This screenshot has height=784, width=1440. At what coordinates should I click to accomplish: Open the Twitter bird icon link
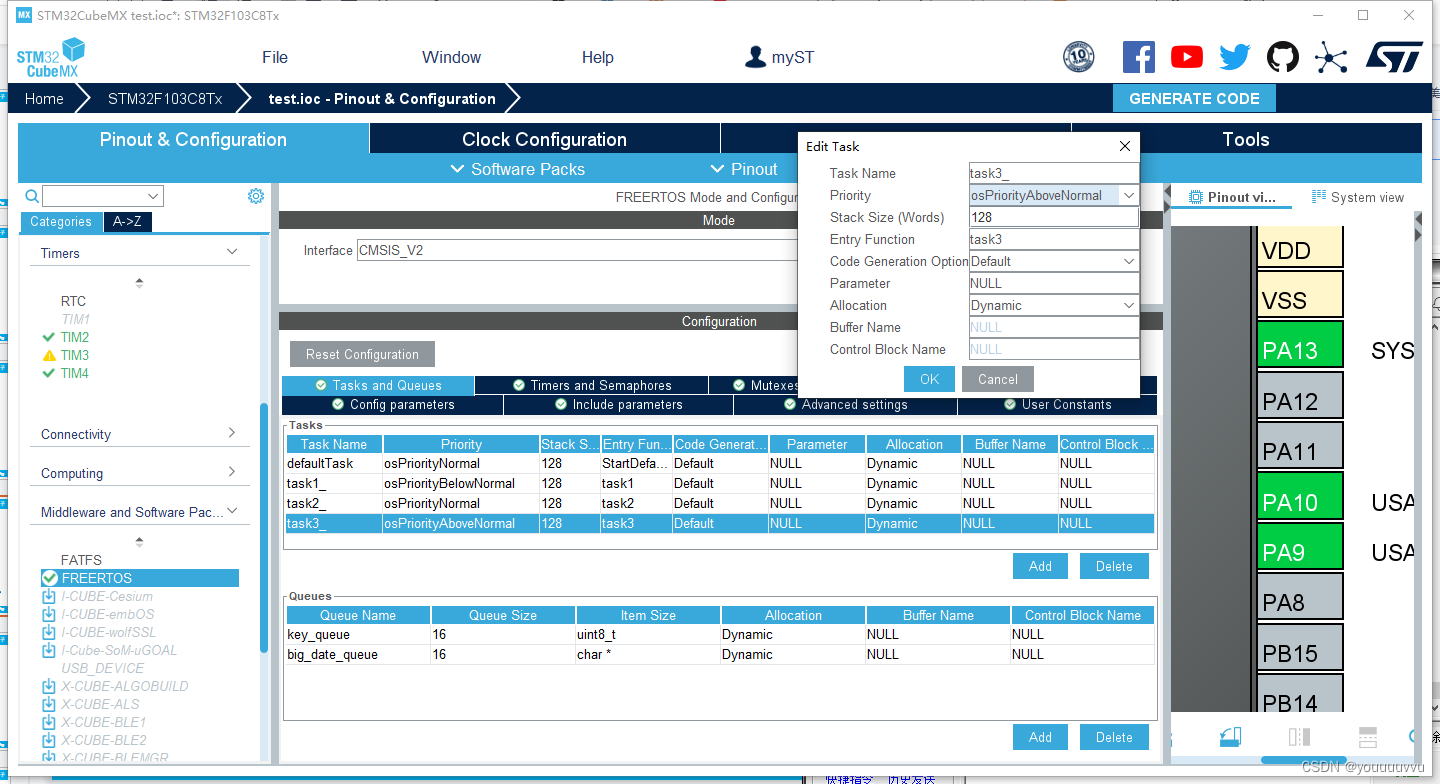click(1235, 57)
